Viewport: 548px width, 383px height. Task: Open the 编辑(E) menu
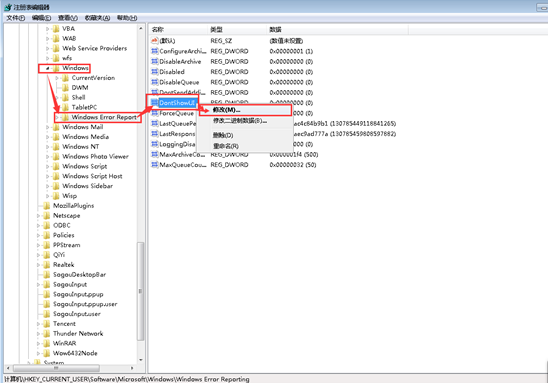click(x=41, y=18)
